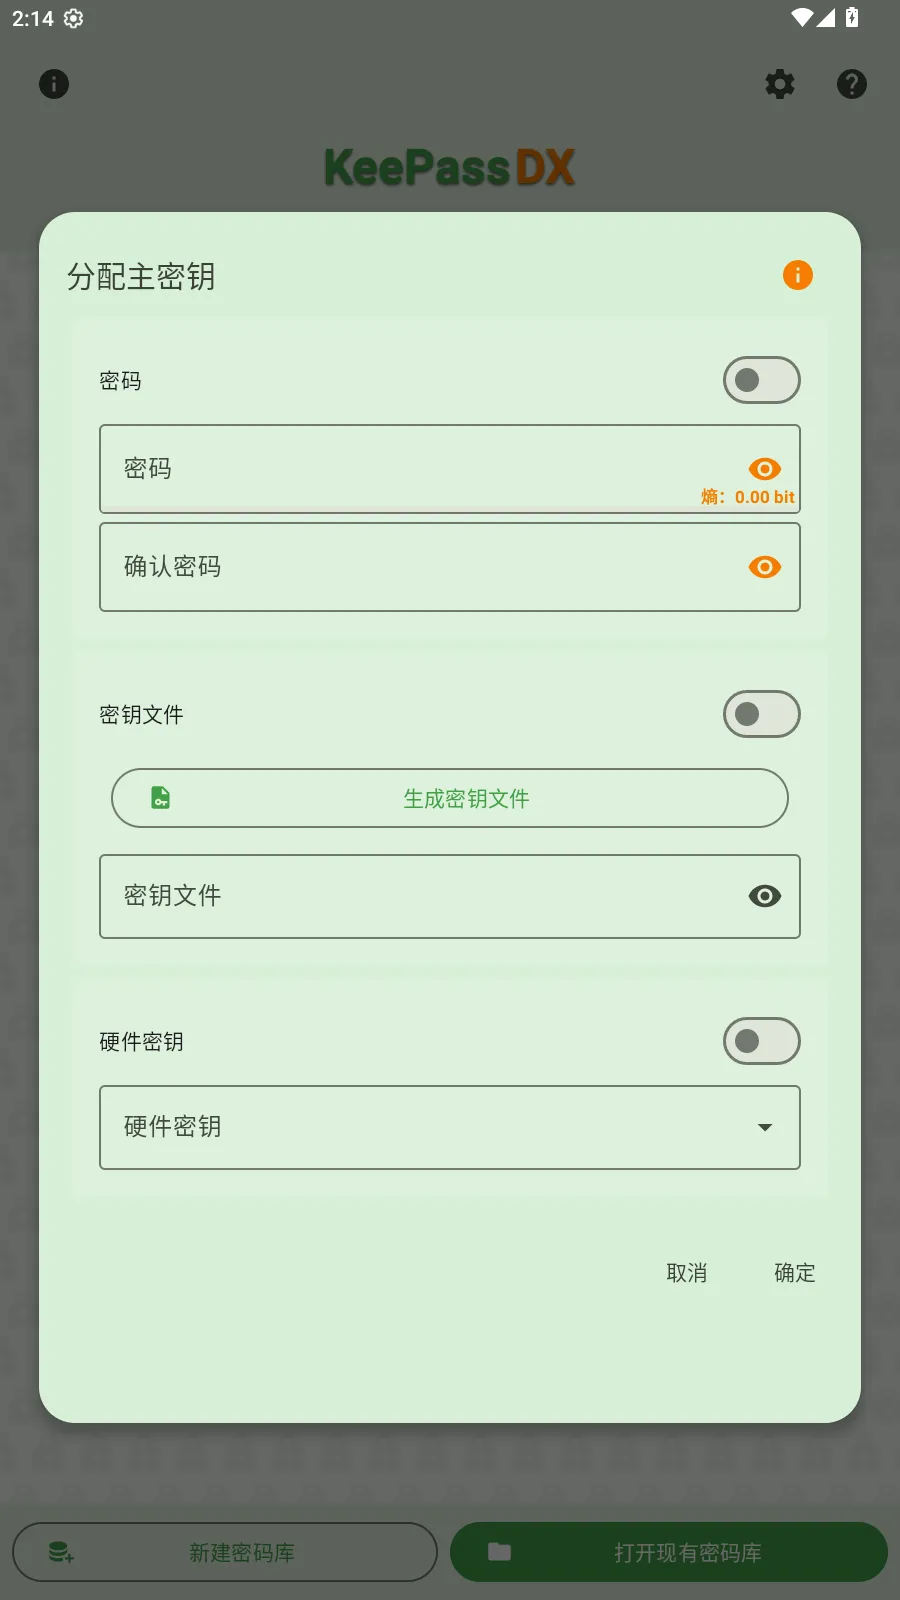Tap the database plus icon

(61, 1552)
